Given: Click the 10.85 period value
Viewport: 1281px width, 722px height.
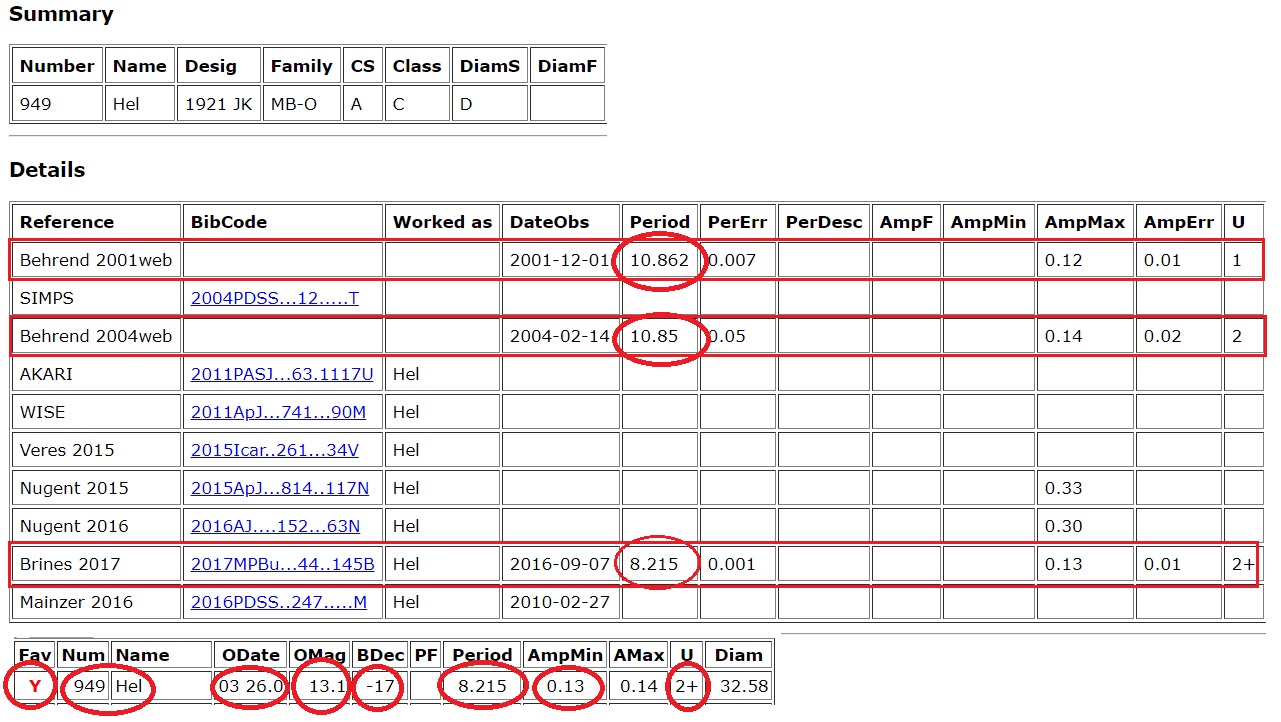Looking at the screenshot, I should click(x=654, y=336).
